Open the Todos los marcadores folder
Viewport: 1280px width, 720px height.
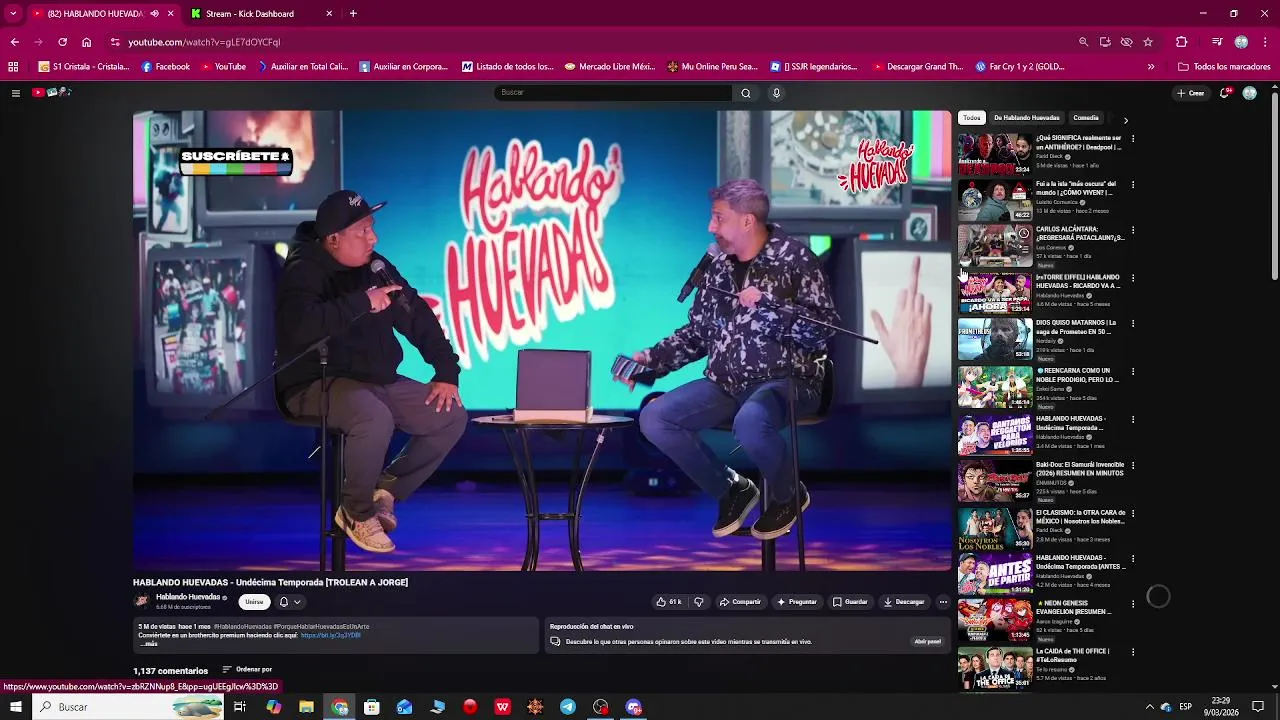[1224, 67]
